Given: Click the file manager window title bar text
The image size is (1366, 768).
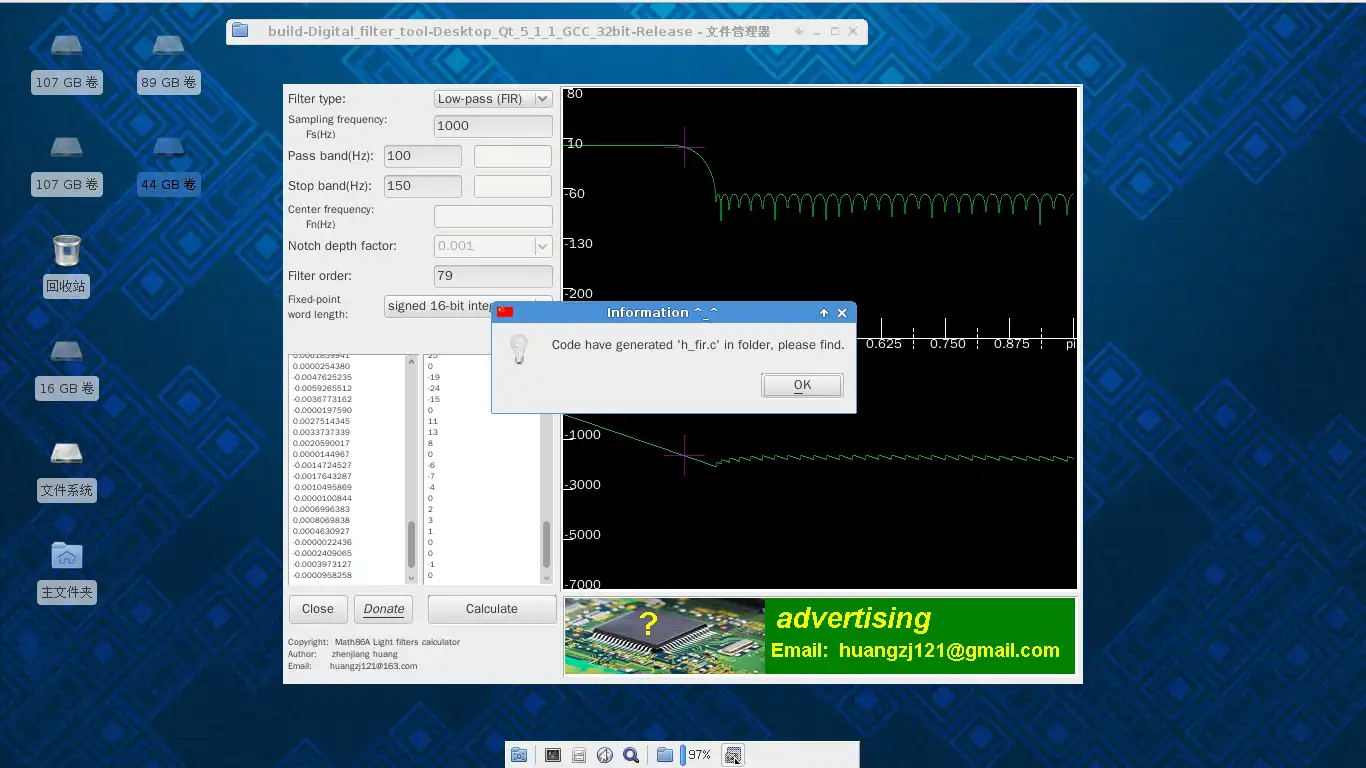Looking at the screenshot, I should tap(518, 31).
